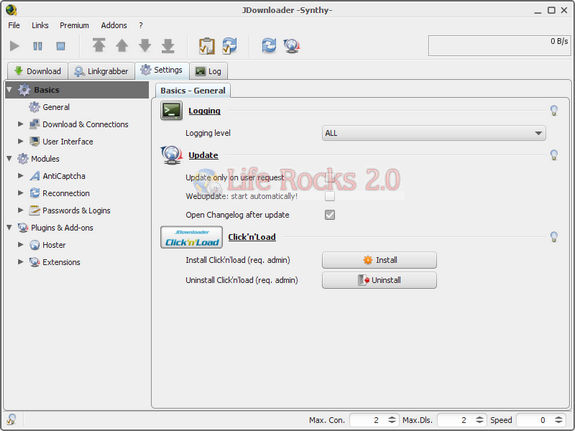Image resolution: width=575 pixels, height=431 pixels.
Task: Select General in settings tree
Action: pyautogui.click(x=50, y=107)
